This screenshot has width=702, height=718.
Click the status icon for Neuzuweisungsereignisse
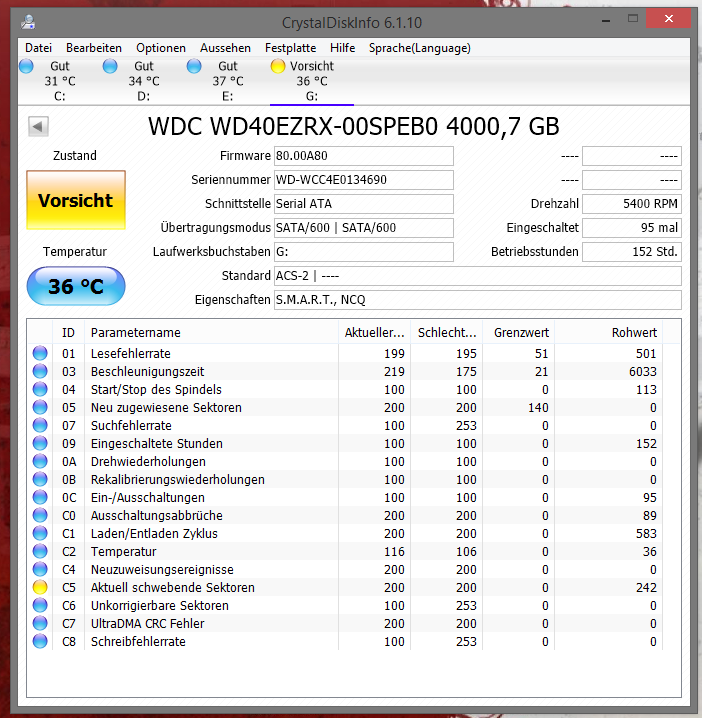pos(40,569)
